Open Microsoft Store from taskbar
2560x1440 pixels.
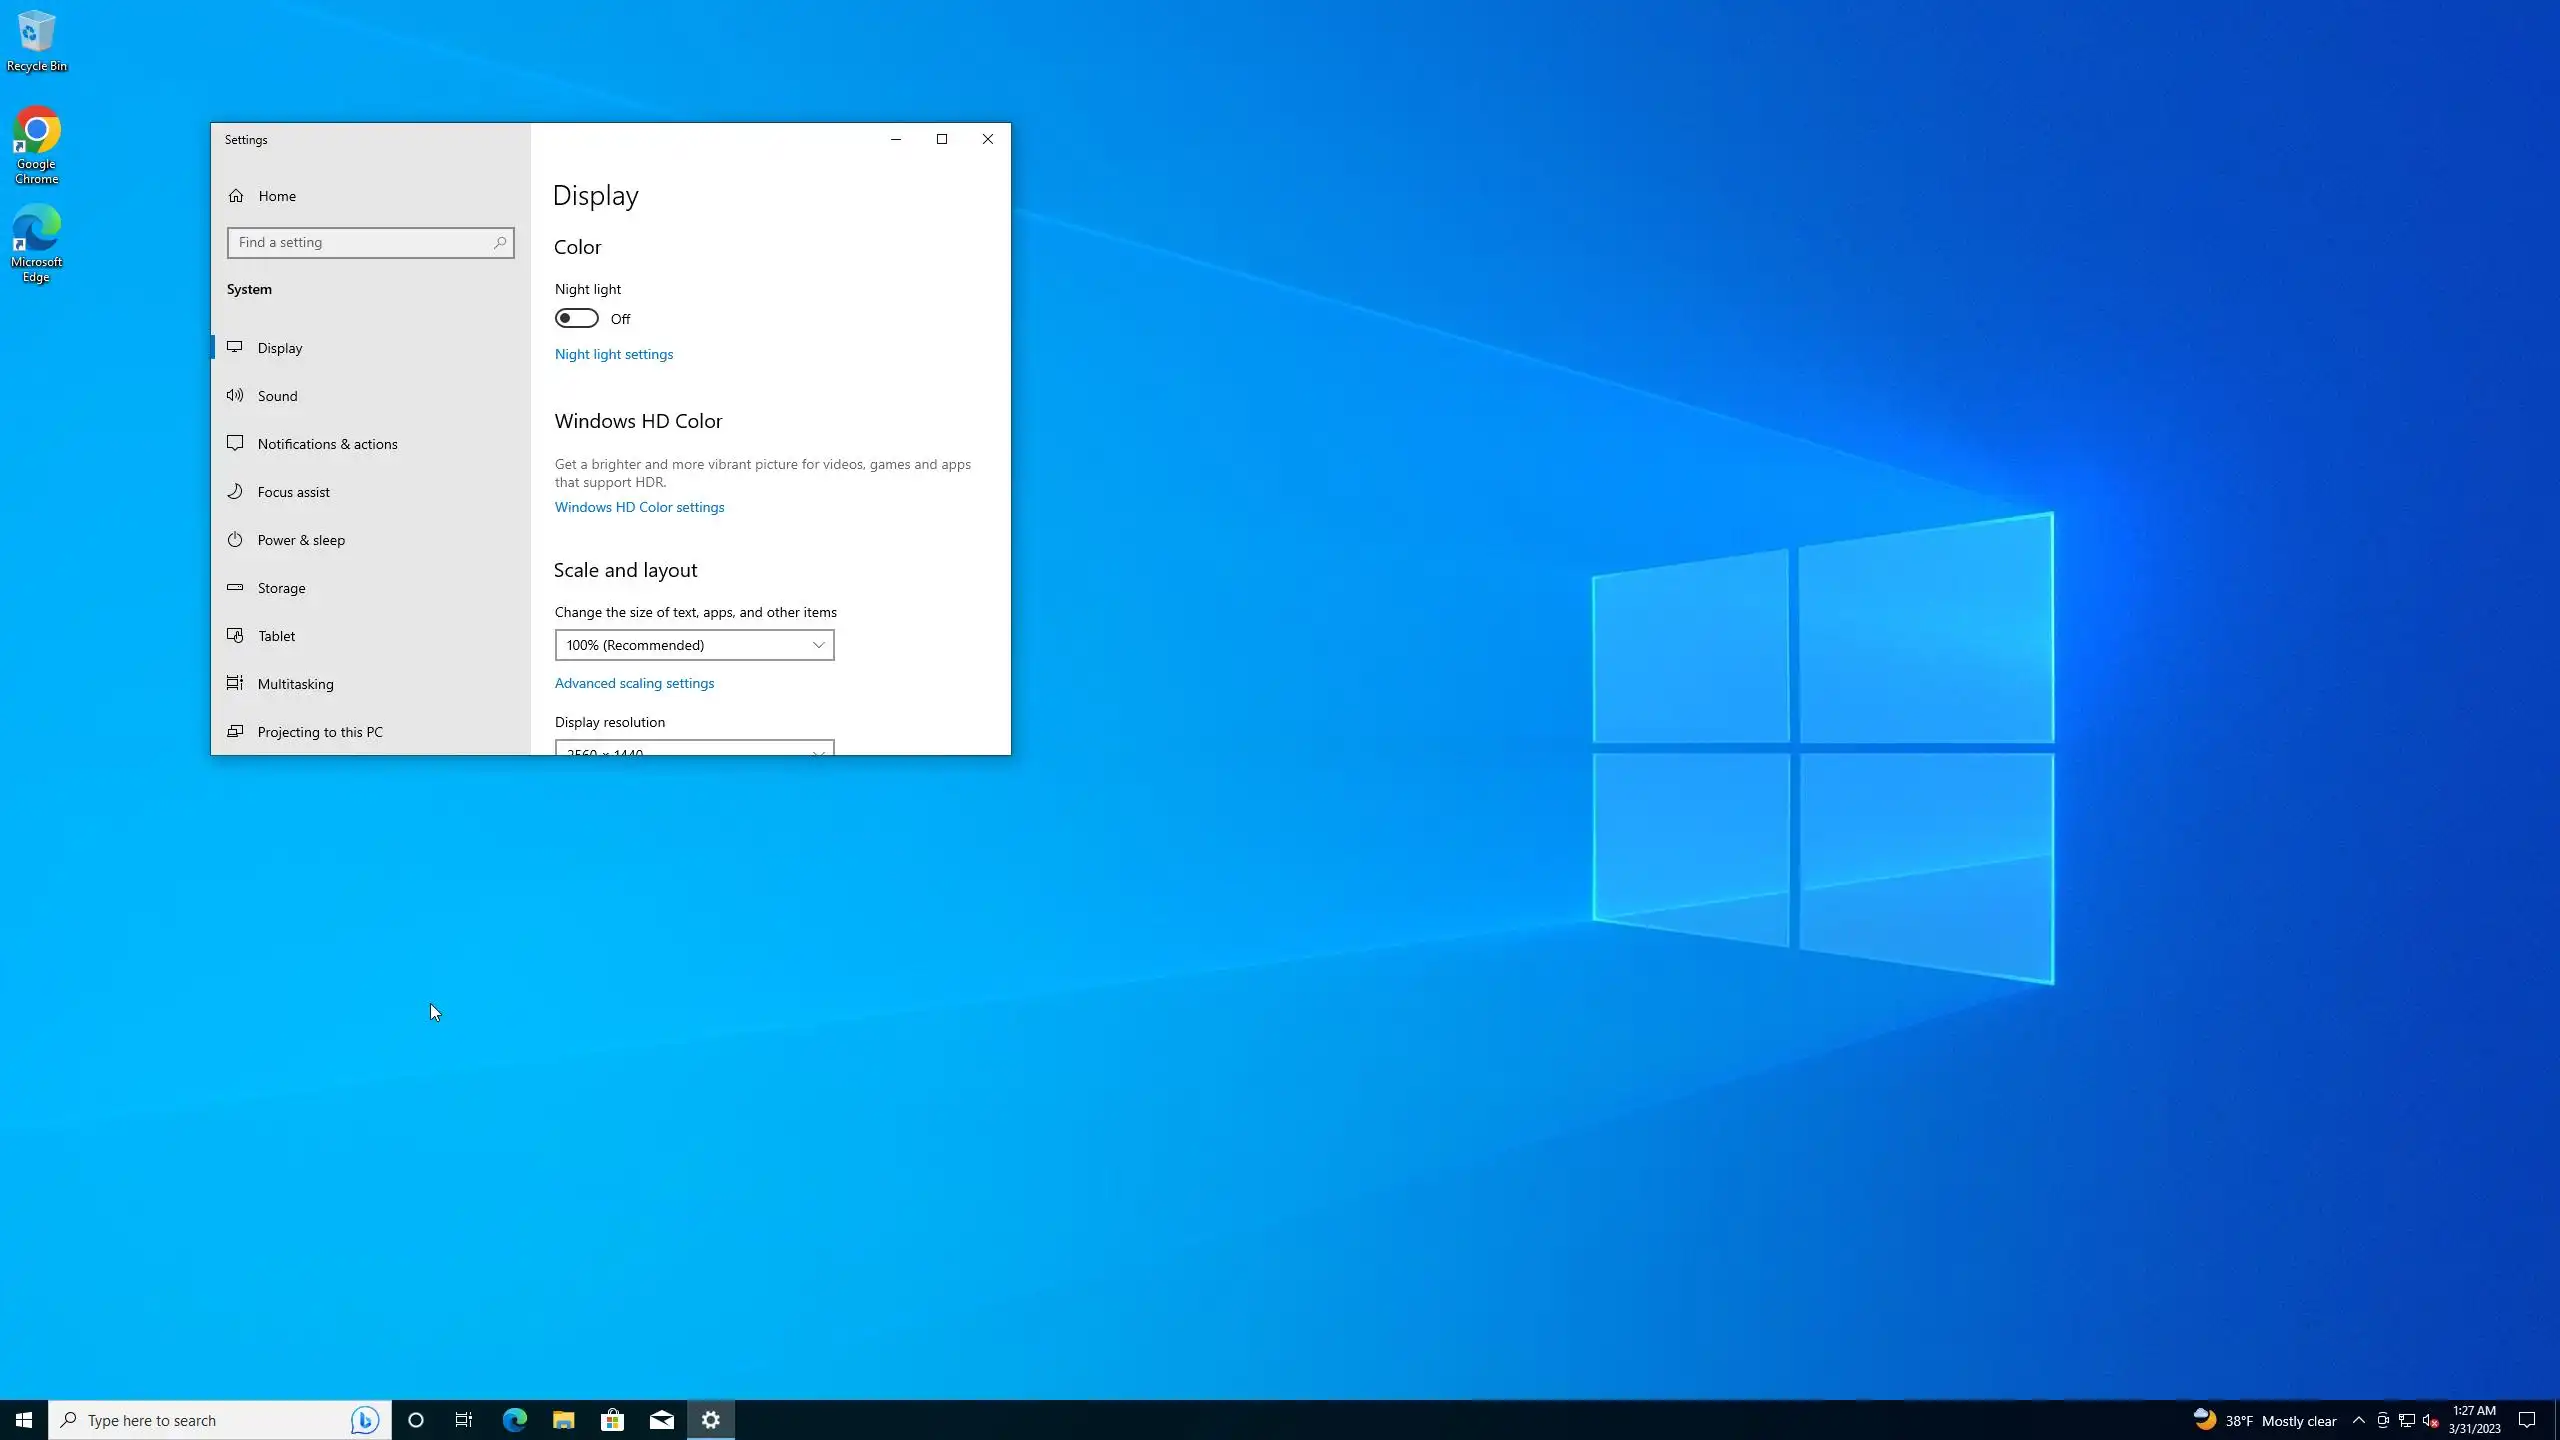[x=612, y=1420]
